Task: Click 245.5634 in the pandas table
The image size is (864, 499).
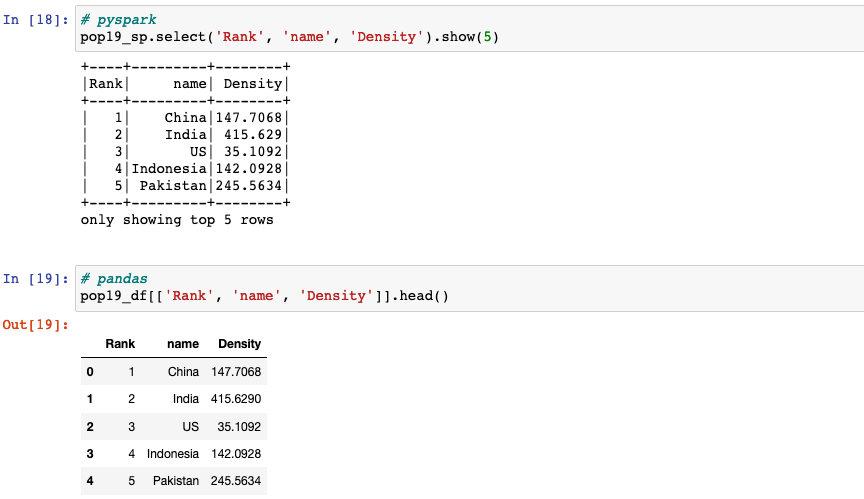Action: (x=236, y=481)
